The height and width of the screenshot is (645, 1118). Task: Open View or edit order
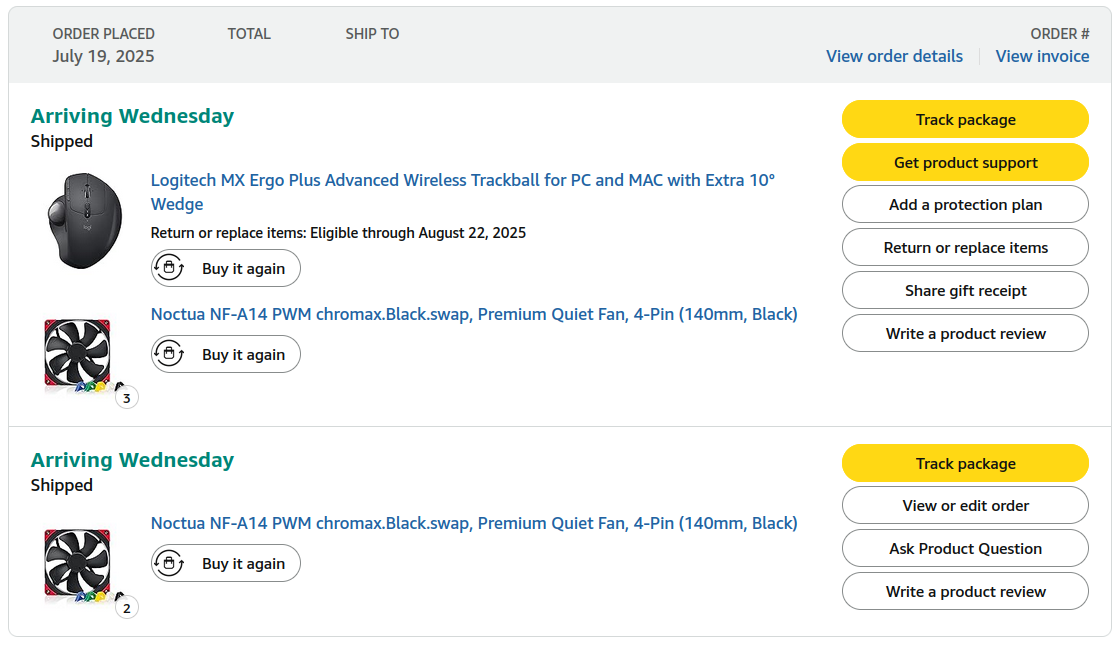coord(965,505)
